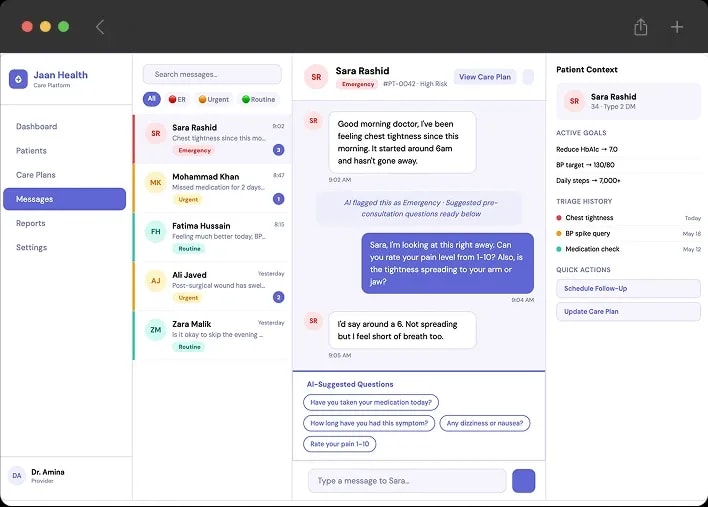Choose suggestion 'Rate your pain 1-10'
Viewport: 708px width, 507px height.
click(x=340, y=444)
